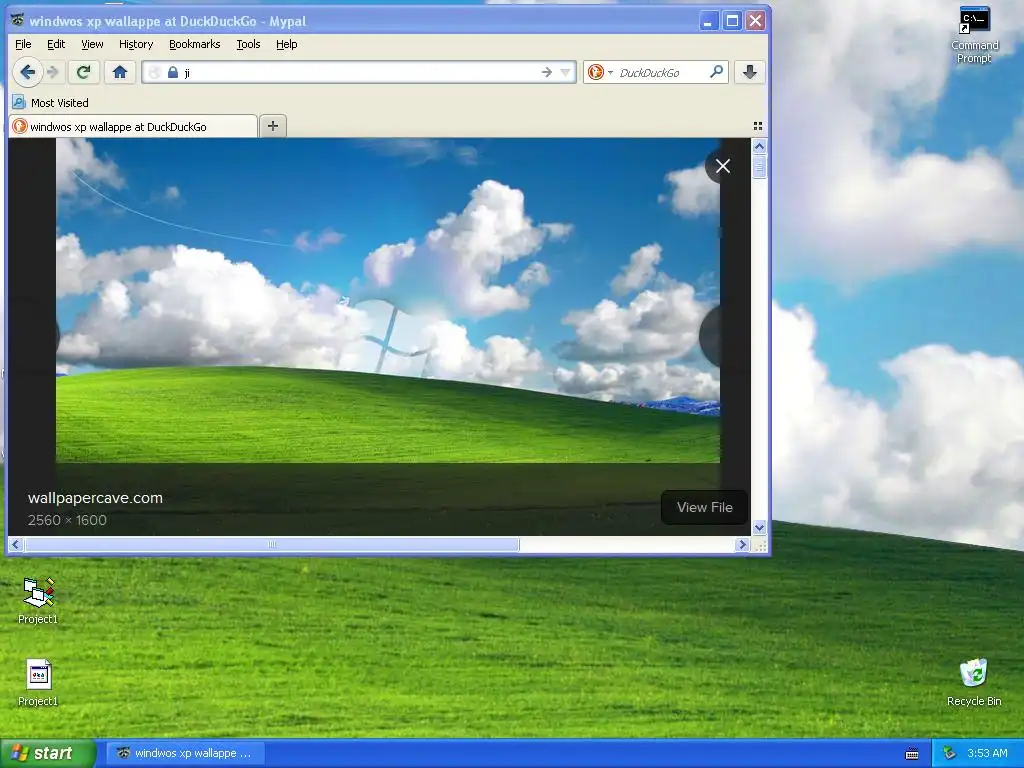1024x768 pixels.
Task: Open the wallpapercave.com source link
Action: [95, 498]
